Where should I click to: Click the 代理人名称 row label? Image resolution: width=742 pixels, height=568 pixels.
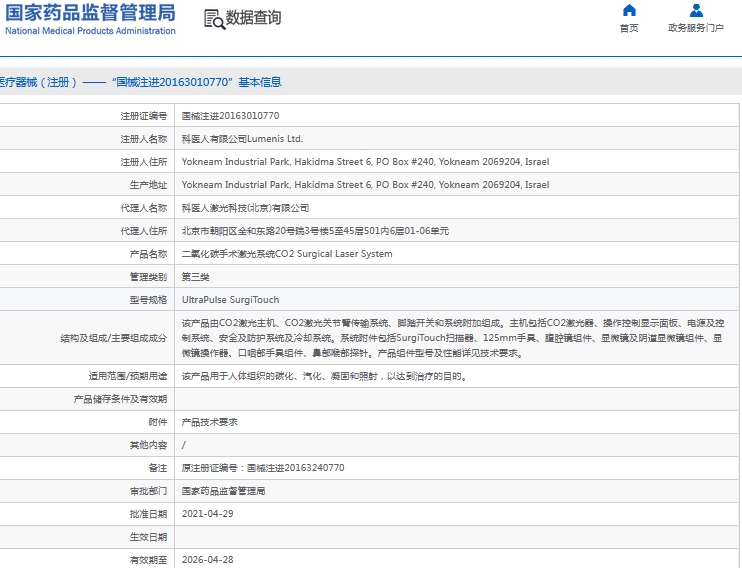143,208
